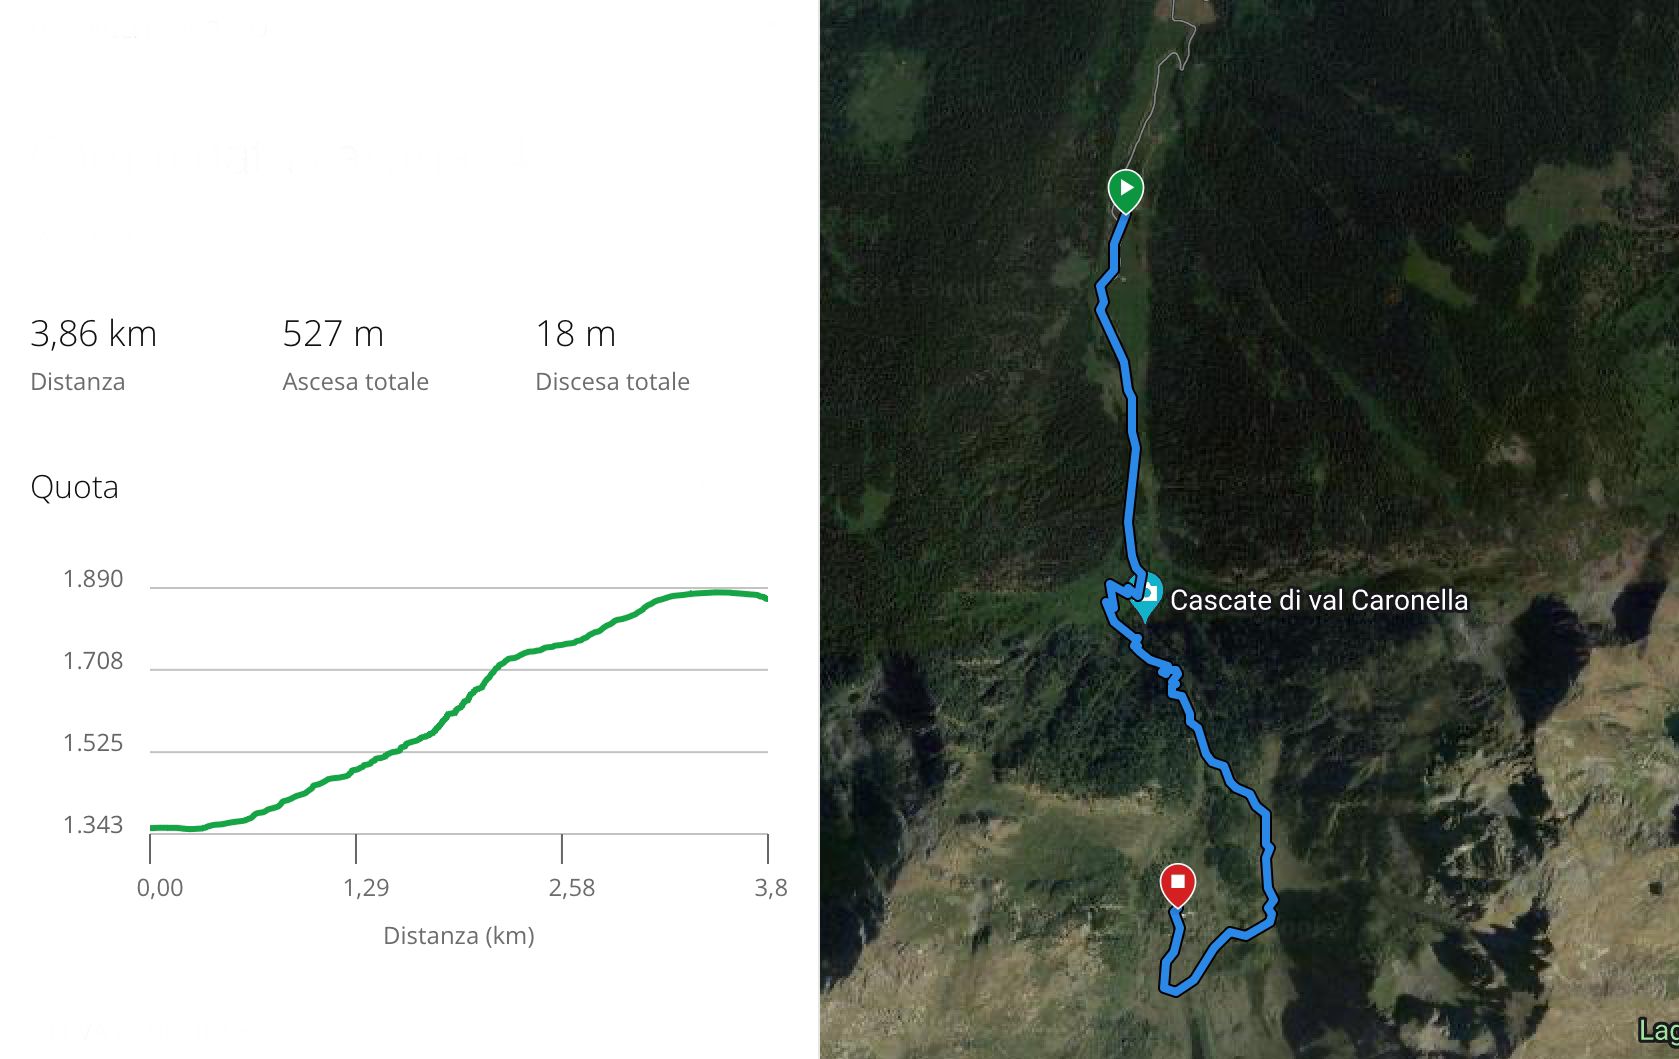1679x1059 pixels.
Task: Click the 1,29 km tick on chart axis
Action: point(366,888)
